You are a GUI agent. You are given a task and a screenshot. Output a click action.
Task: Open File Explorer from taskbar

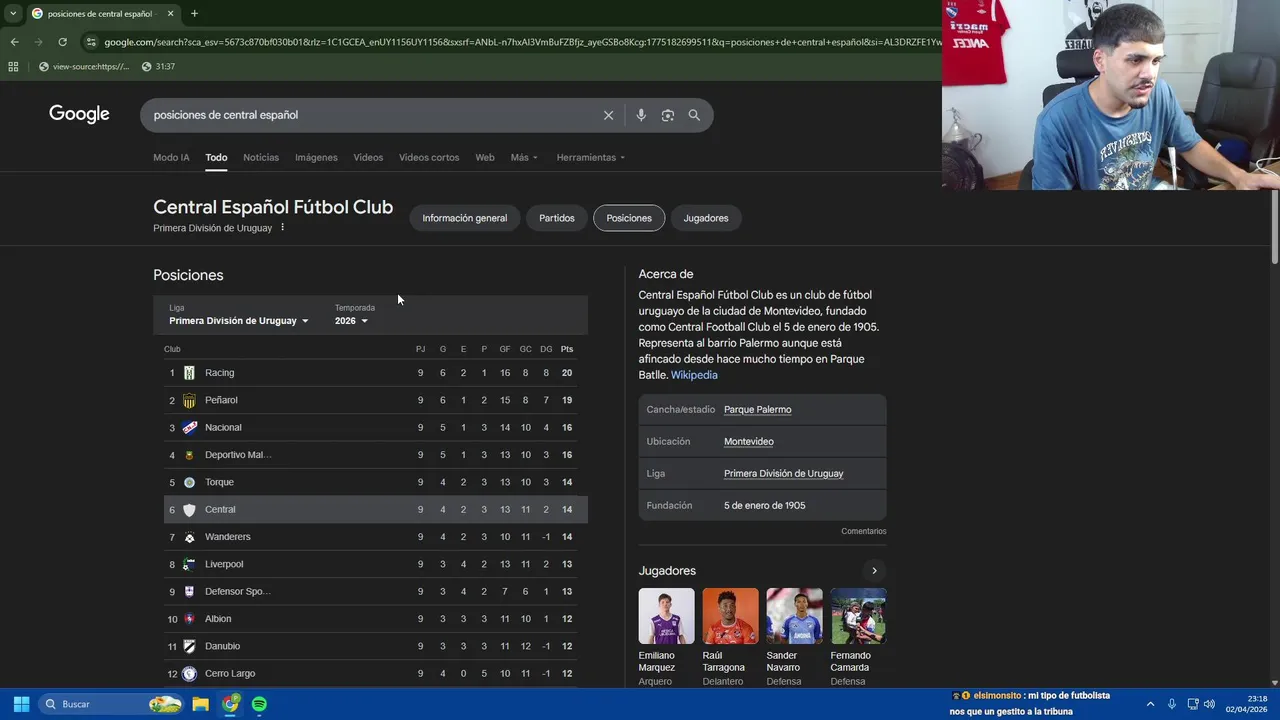coord(200,704)
